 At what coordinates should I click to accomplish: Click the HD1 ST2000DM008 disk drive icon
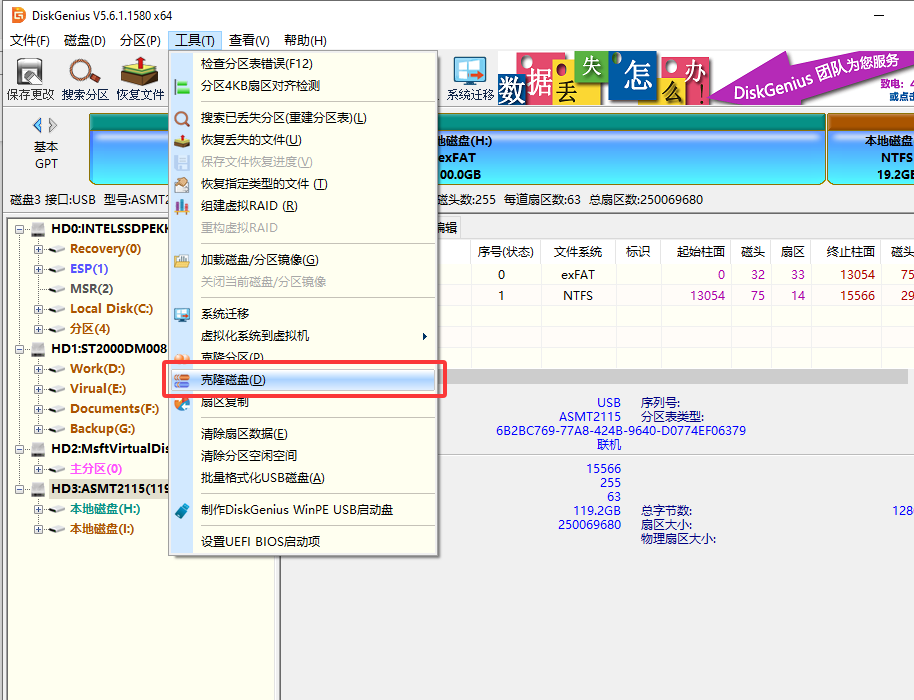(x=38, y=349)
